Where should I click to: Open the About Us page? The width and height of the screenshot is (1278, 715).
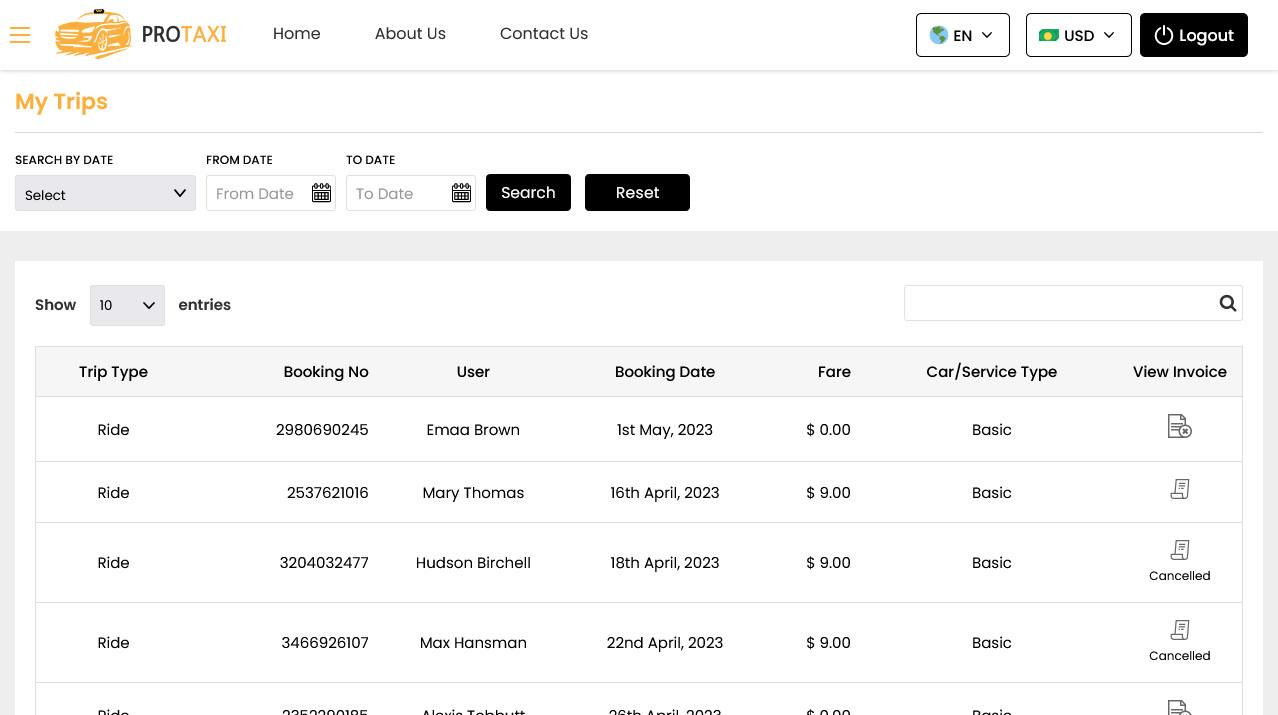pyautogui.click(x=410, y=33)
